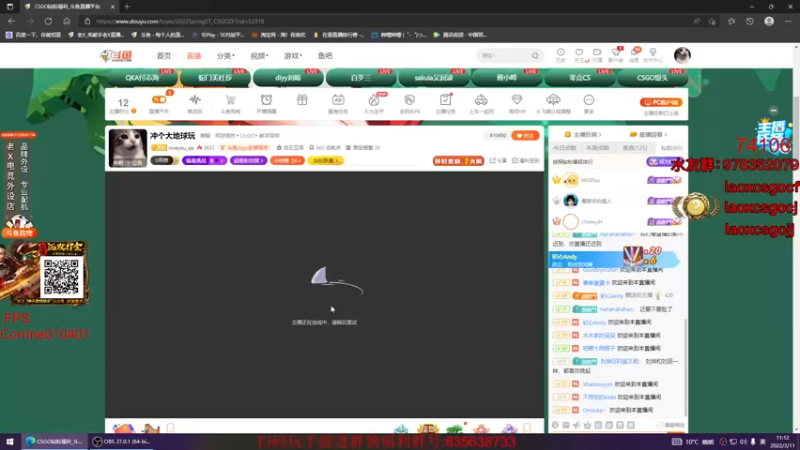800x450 pixels.
Task: Select the 零点CS live streamer tab
Action: [x=580, y=78]
